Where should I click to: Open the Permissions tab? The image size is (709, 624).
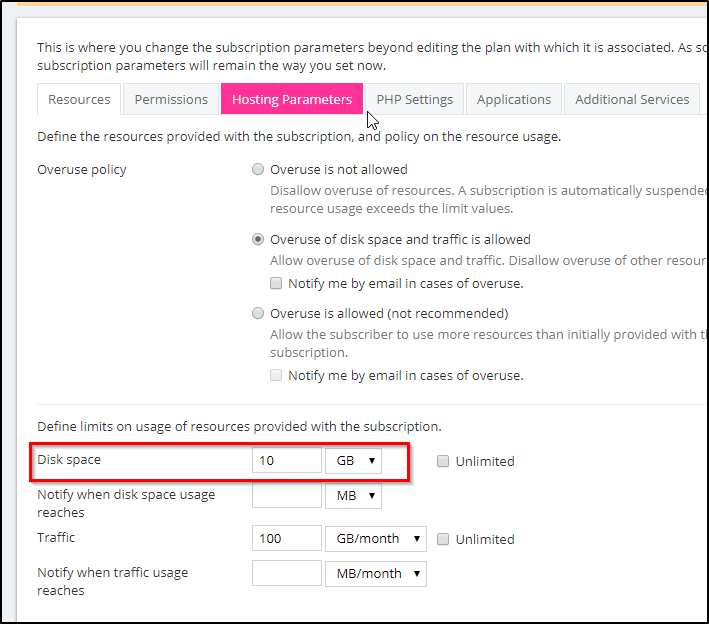click(x=171, y=99)
